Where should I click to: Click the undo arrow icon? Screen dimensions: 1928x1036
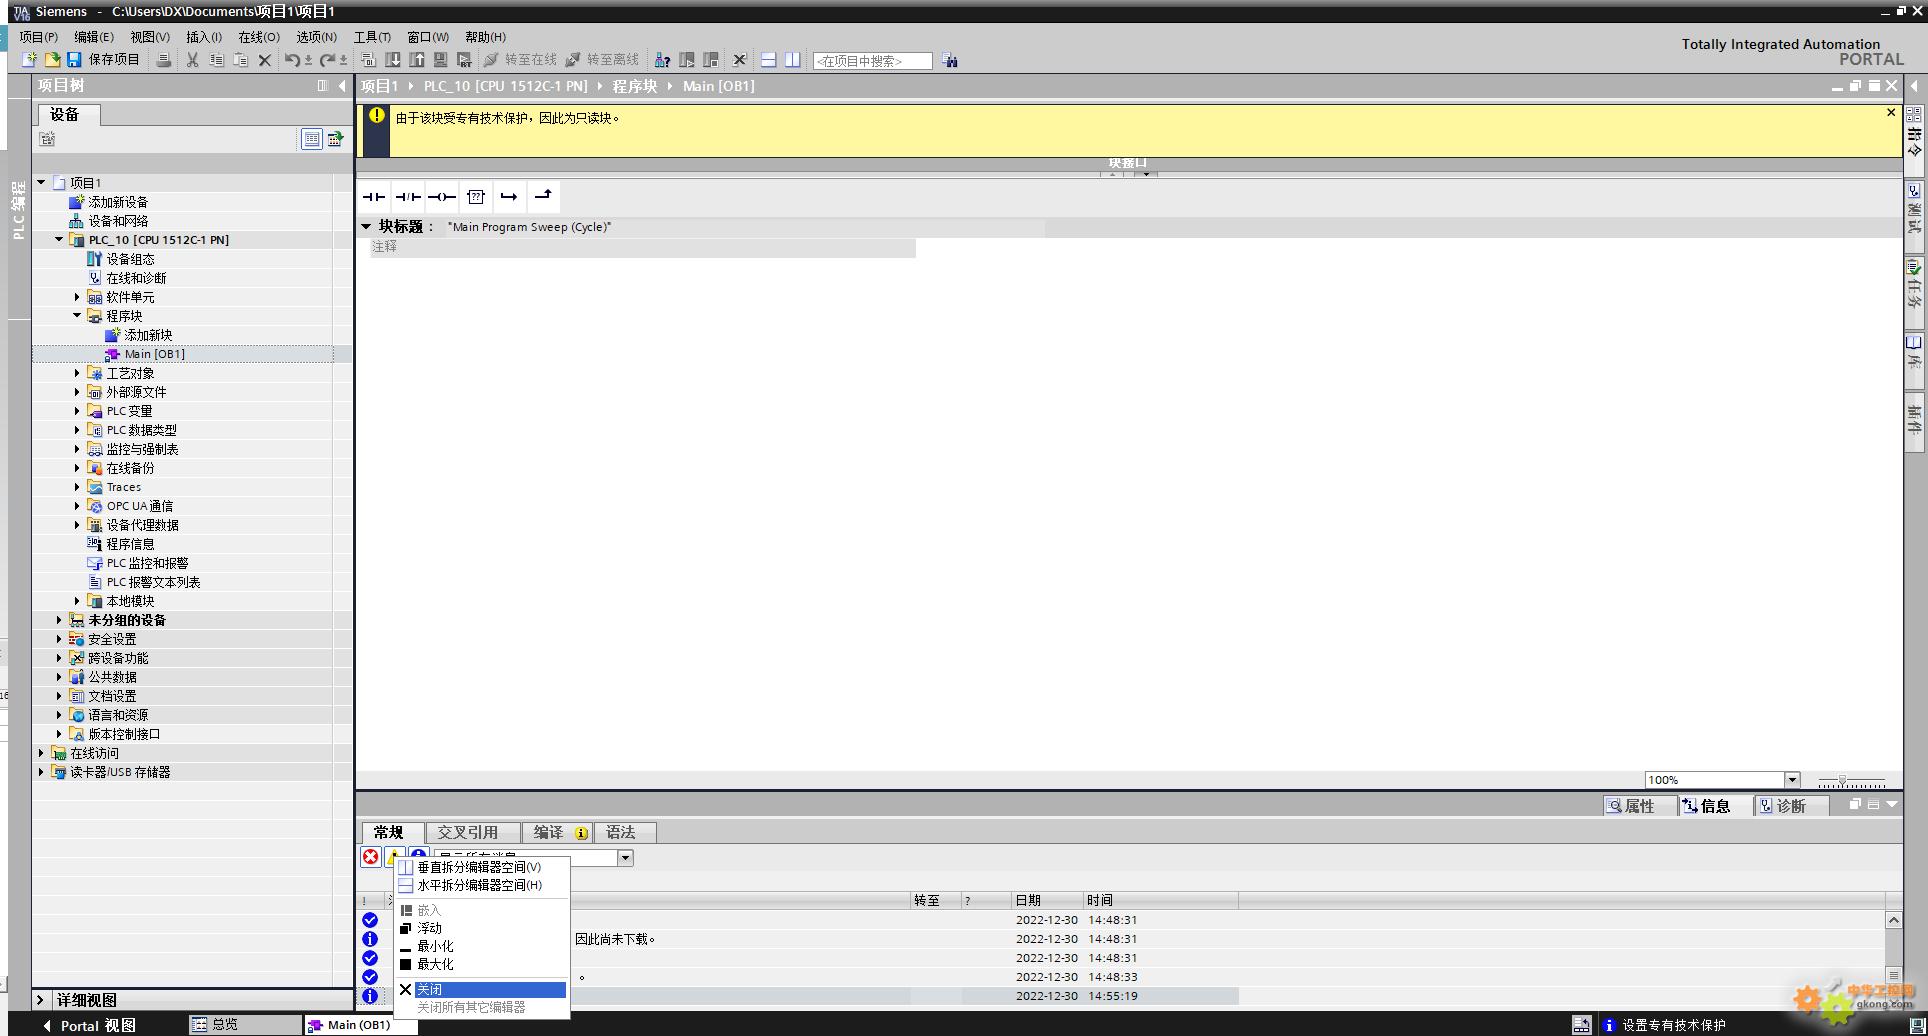[x=291, y=60]
